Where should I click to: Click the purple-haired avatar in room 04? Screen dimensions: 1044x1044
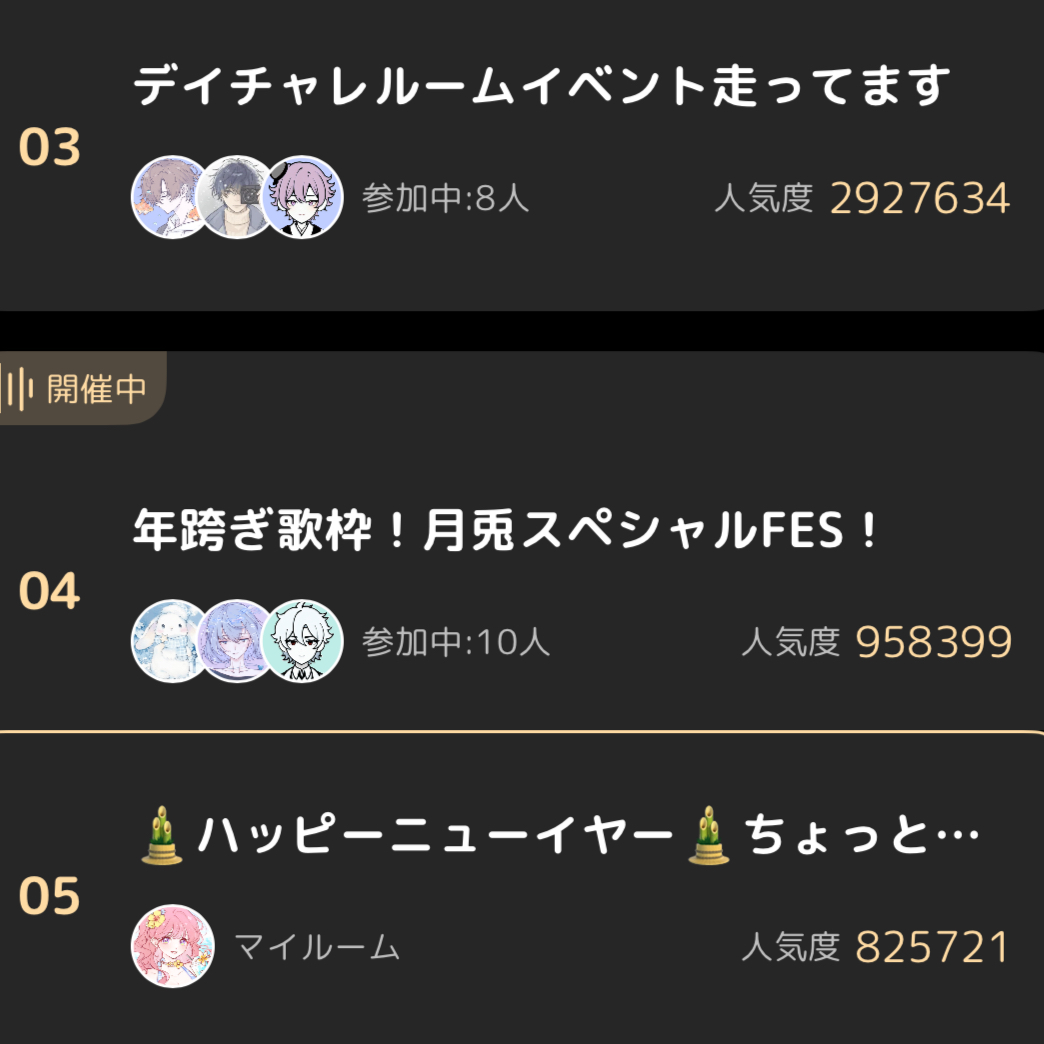tap(236, 641)
